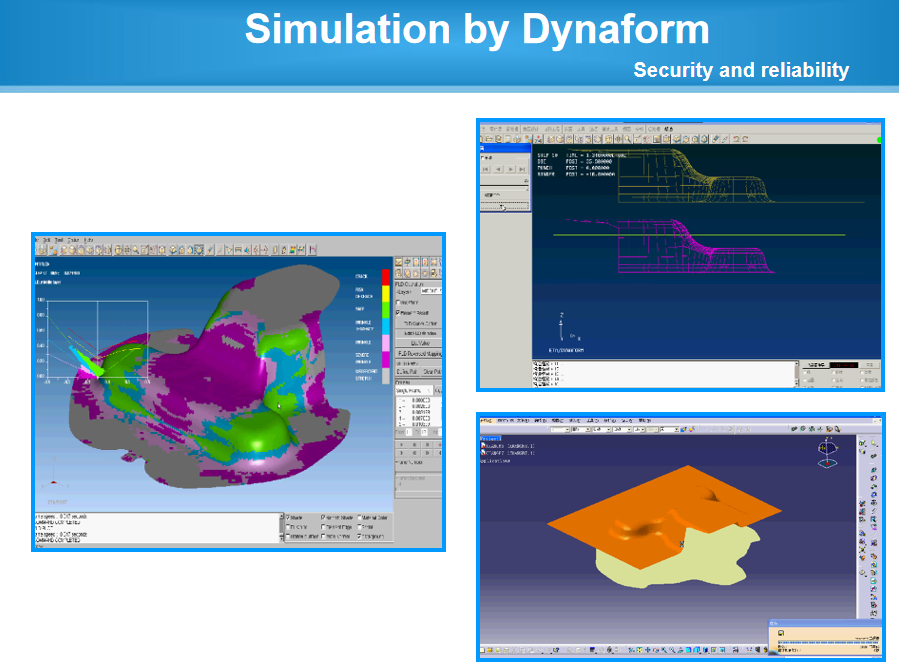Open the Option menu in the FLD window
The width and height of the screenshot is (899, 670).
[x=73, y=240]
